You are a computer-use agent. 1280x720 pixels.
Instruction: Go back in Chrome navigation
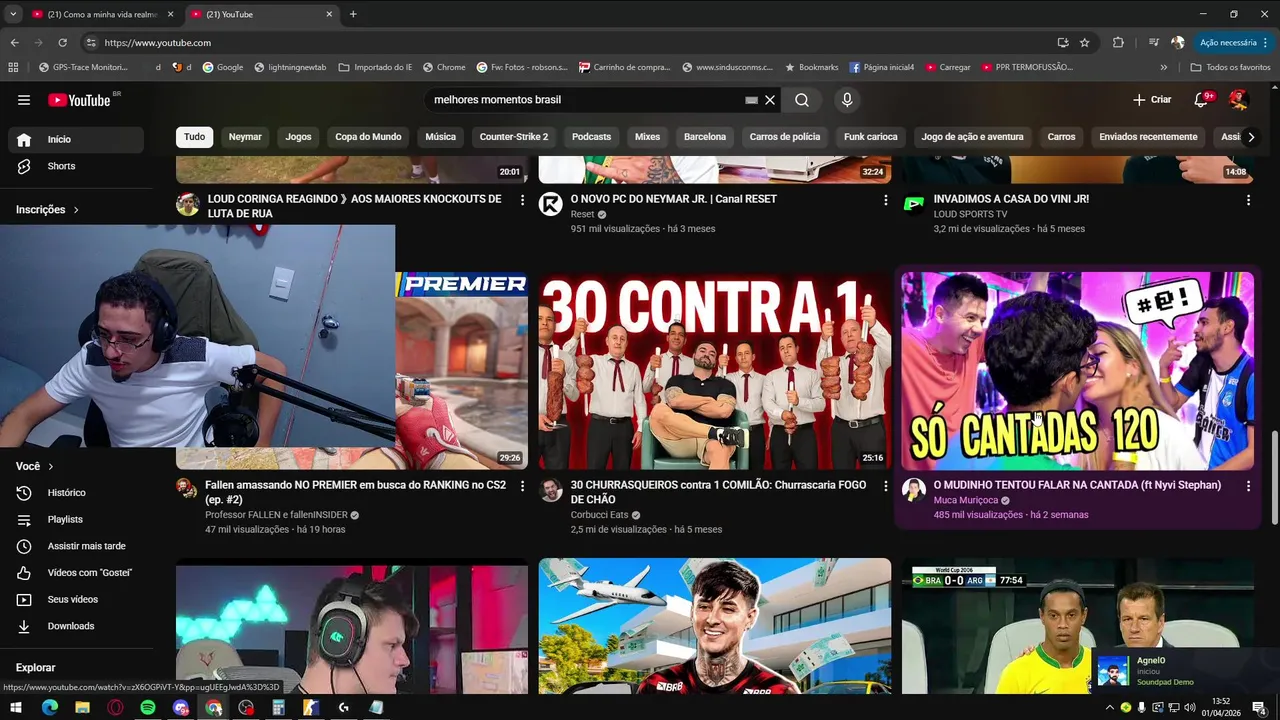(14, 43)
